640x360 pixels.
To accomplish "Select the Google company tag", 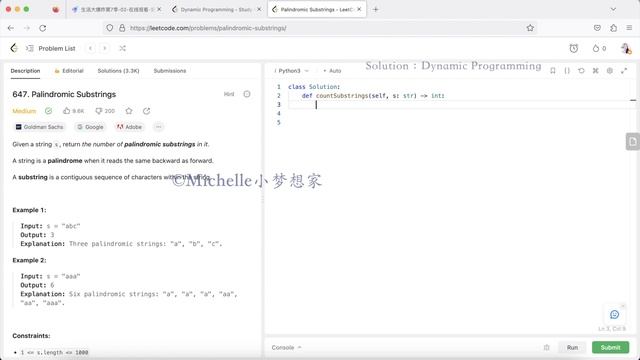I will click(90, 127).
